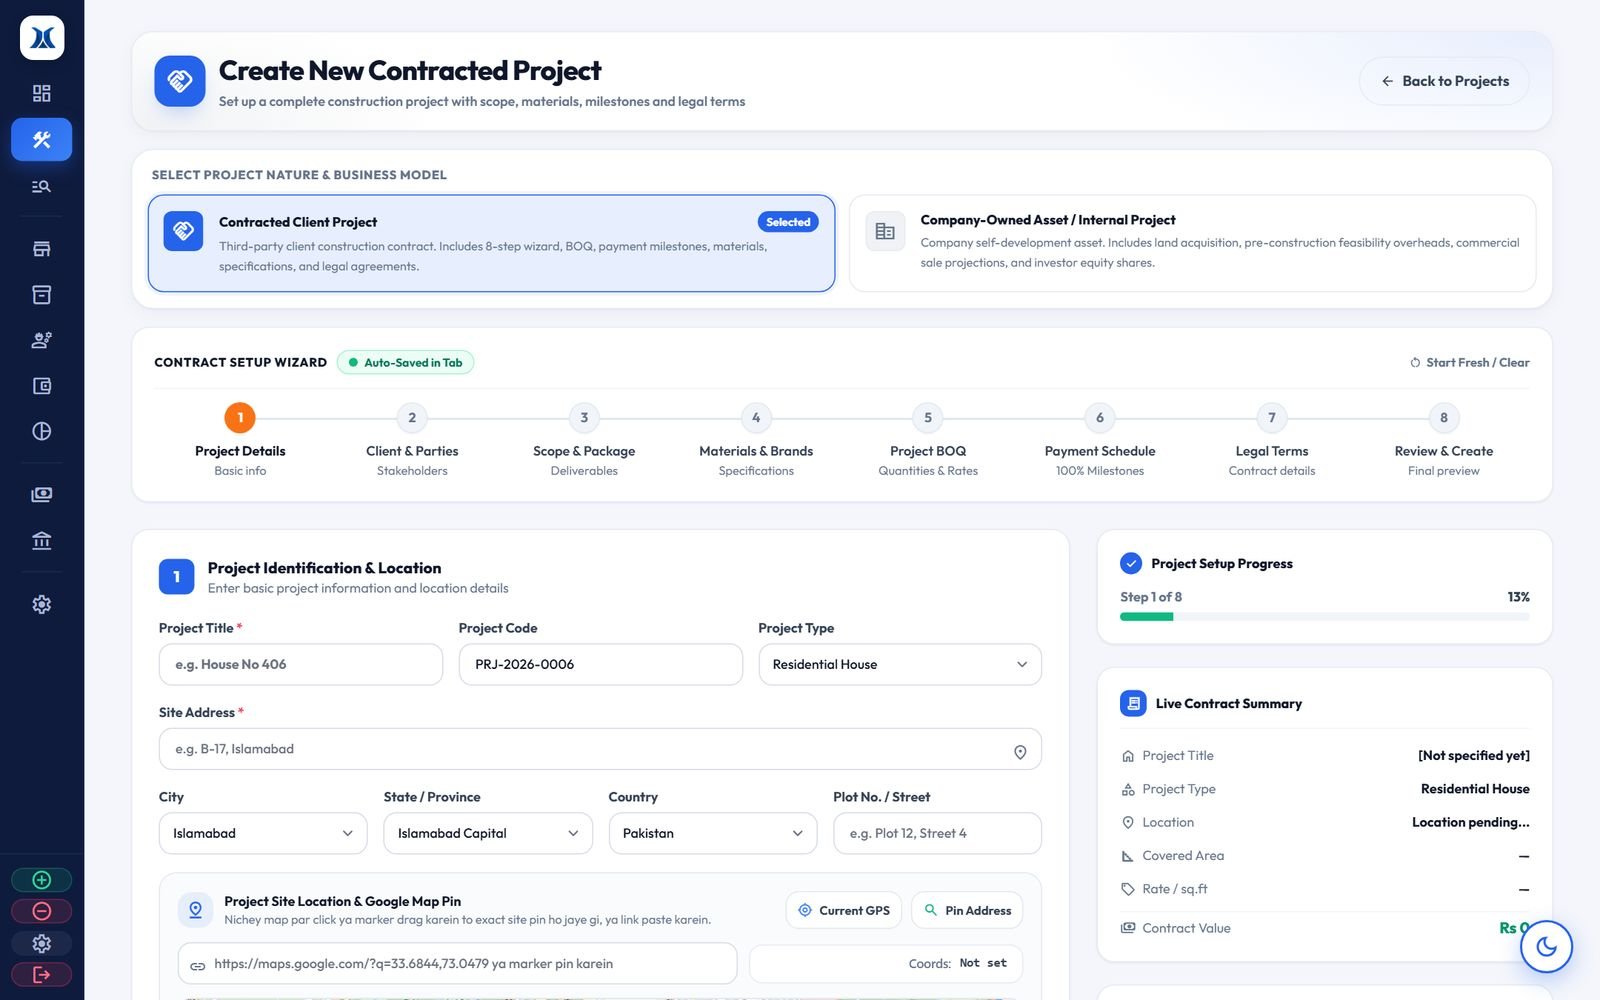
Task: Open the dashboard grid icon in sidebar
Action: pyautogui.click(x=41, y=93)
